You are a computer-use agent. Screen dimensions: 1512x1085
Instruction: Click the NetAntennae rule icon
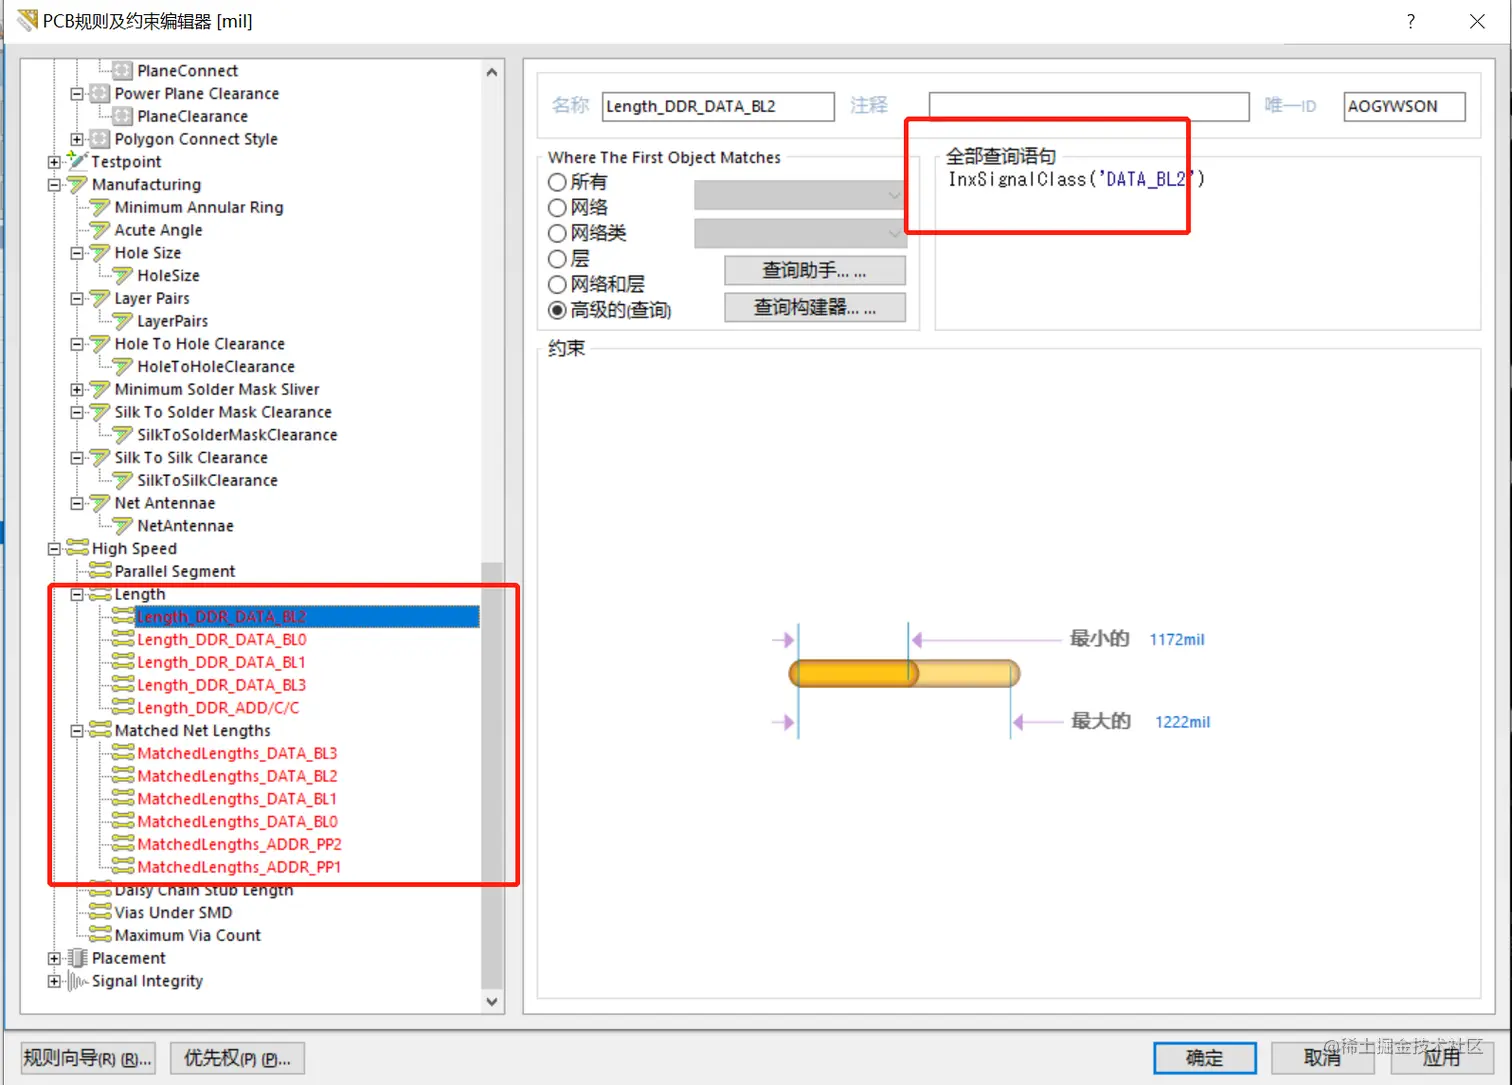click(x=122, y=526)
